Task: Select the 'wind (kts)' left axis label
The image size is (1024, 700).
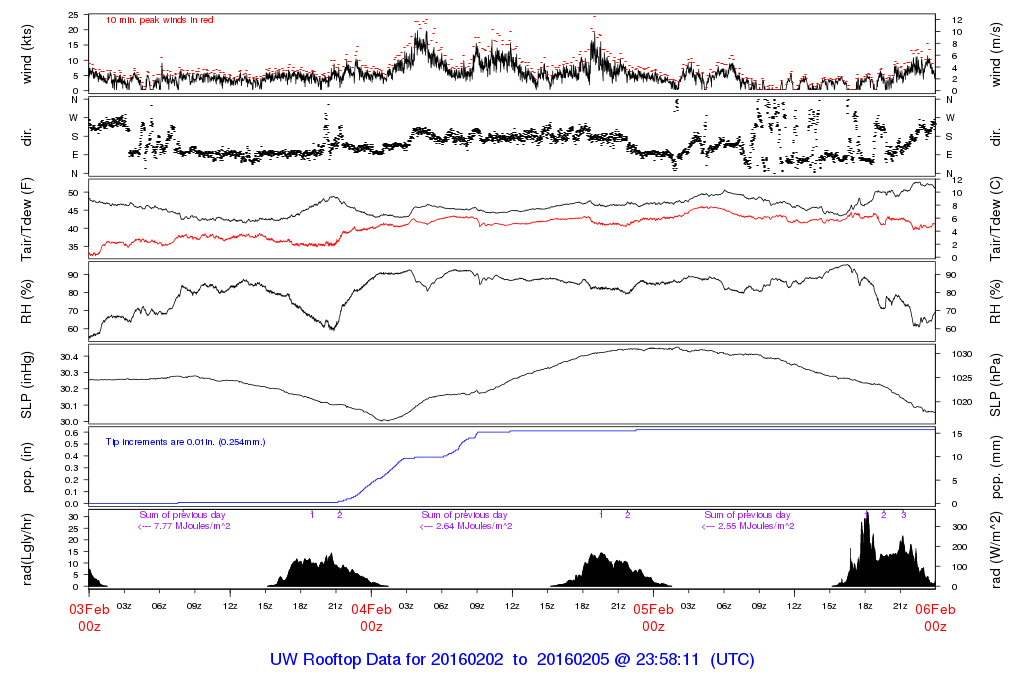Action: pyautogui.click(x=27, y=54)
